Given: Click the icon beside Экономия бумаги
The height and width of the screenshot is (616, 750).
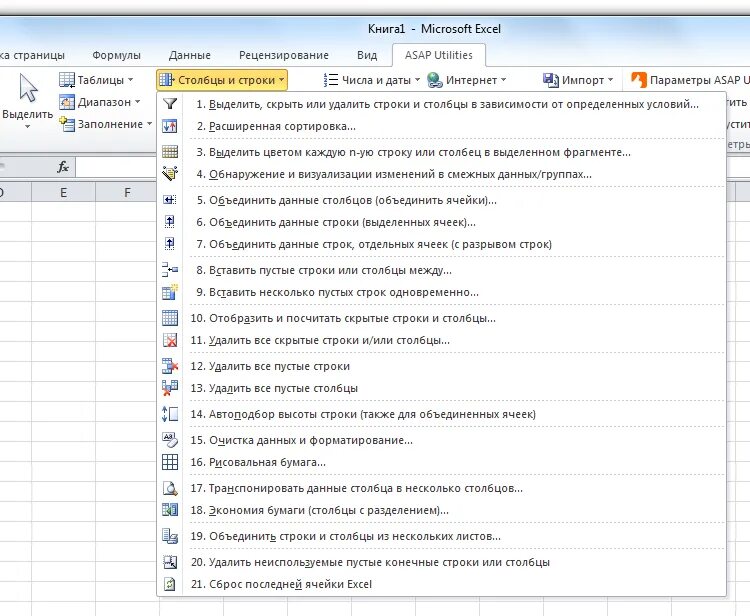Looking at the screenshot, I should point(170,510).
